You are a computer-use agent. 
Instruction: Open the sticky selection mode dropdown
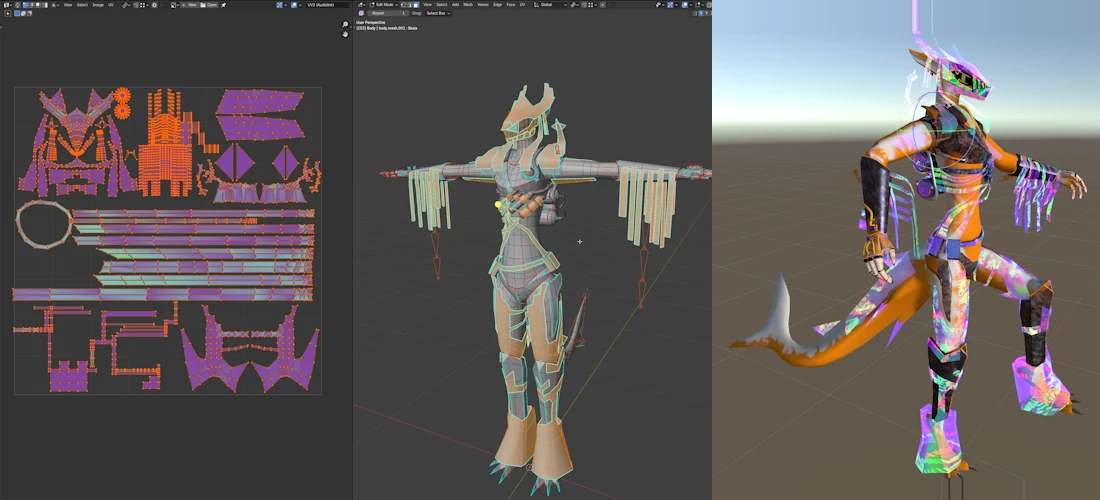[x=55, y=5]
